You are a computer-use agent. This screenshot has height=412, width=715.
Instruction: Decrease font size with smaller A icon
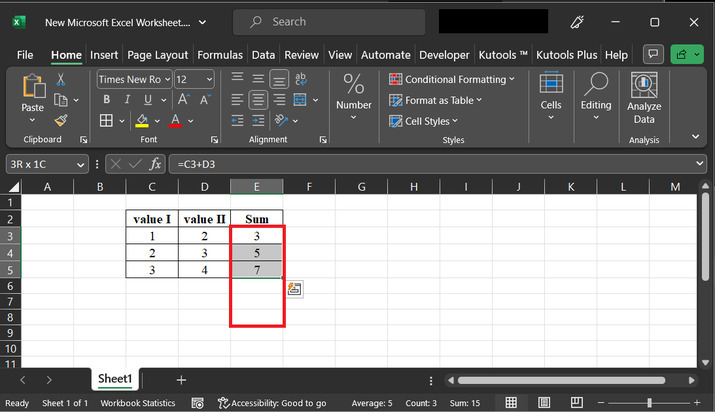[x=205, y=99]
